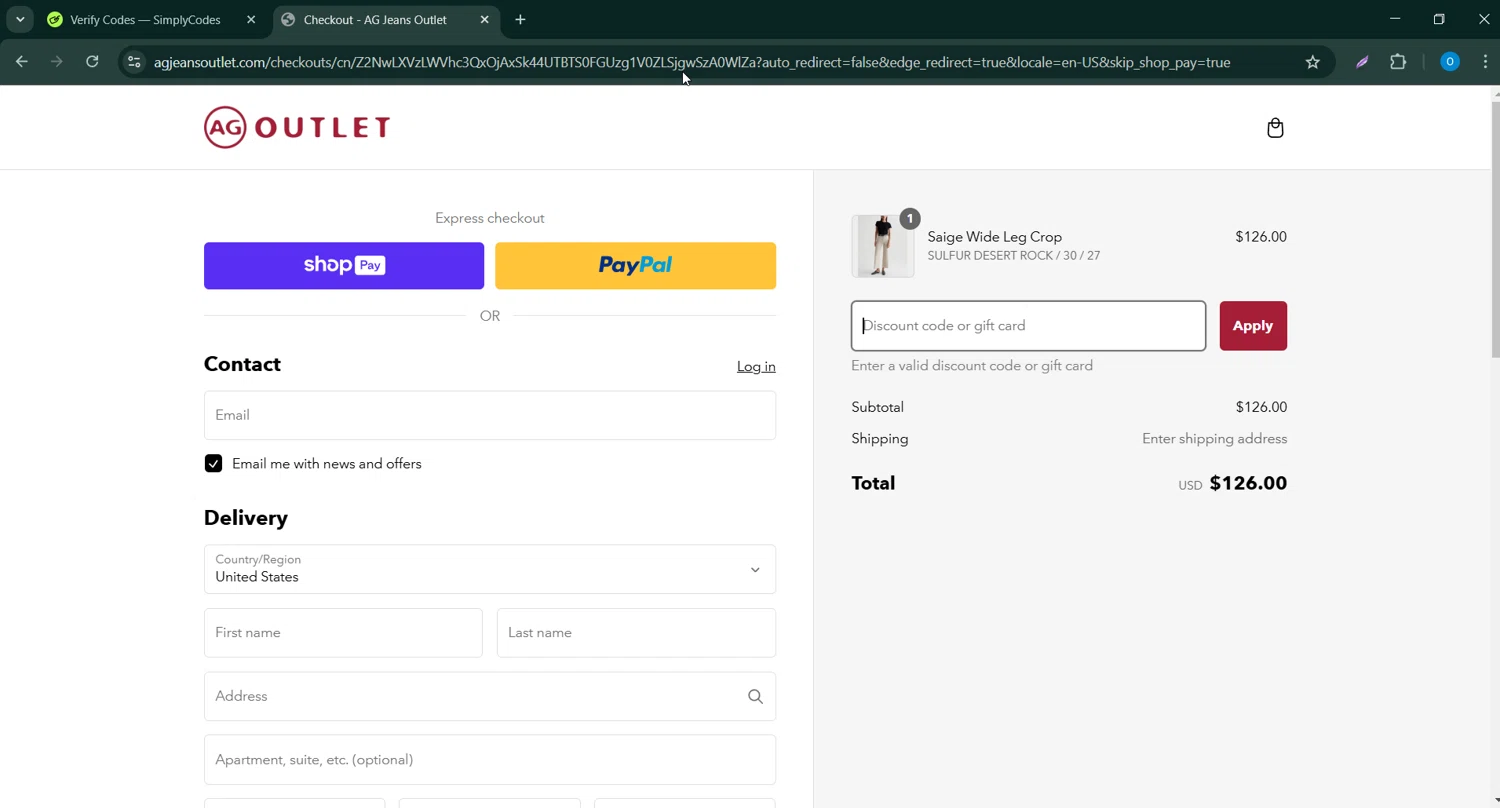Switch to the Checkout - AG Jeans Outlet tab
The height and width of the screenshot is (808, 1500).
point(385,19)
